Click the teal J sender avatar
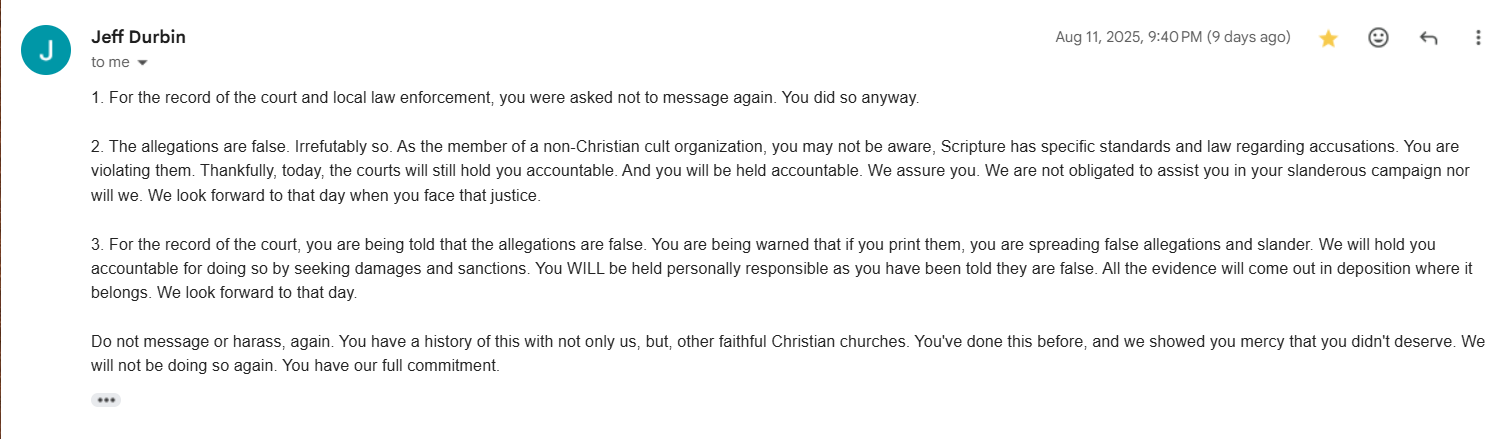The height and width of the screenshot is (439, 1504). 46,49
